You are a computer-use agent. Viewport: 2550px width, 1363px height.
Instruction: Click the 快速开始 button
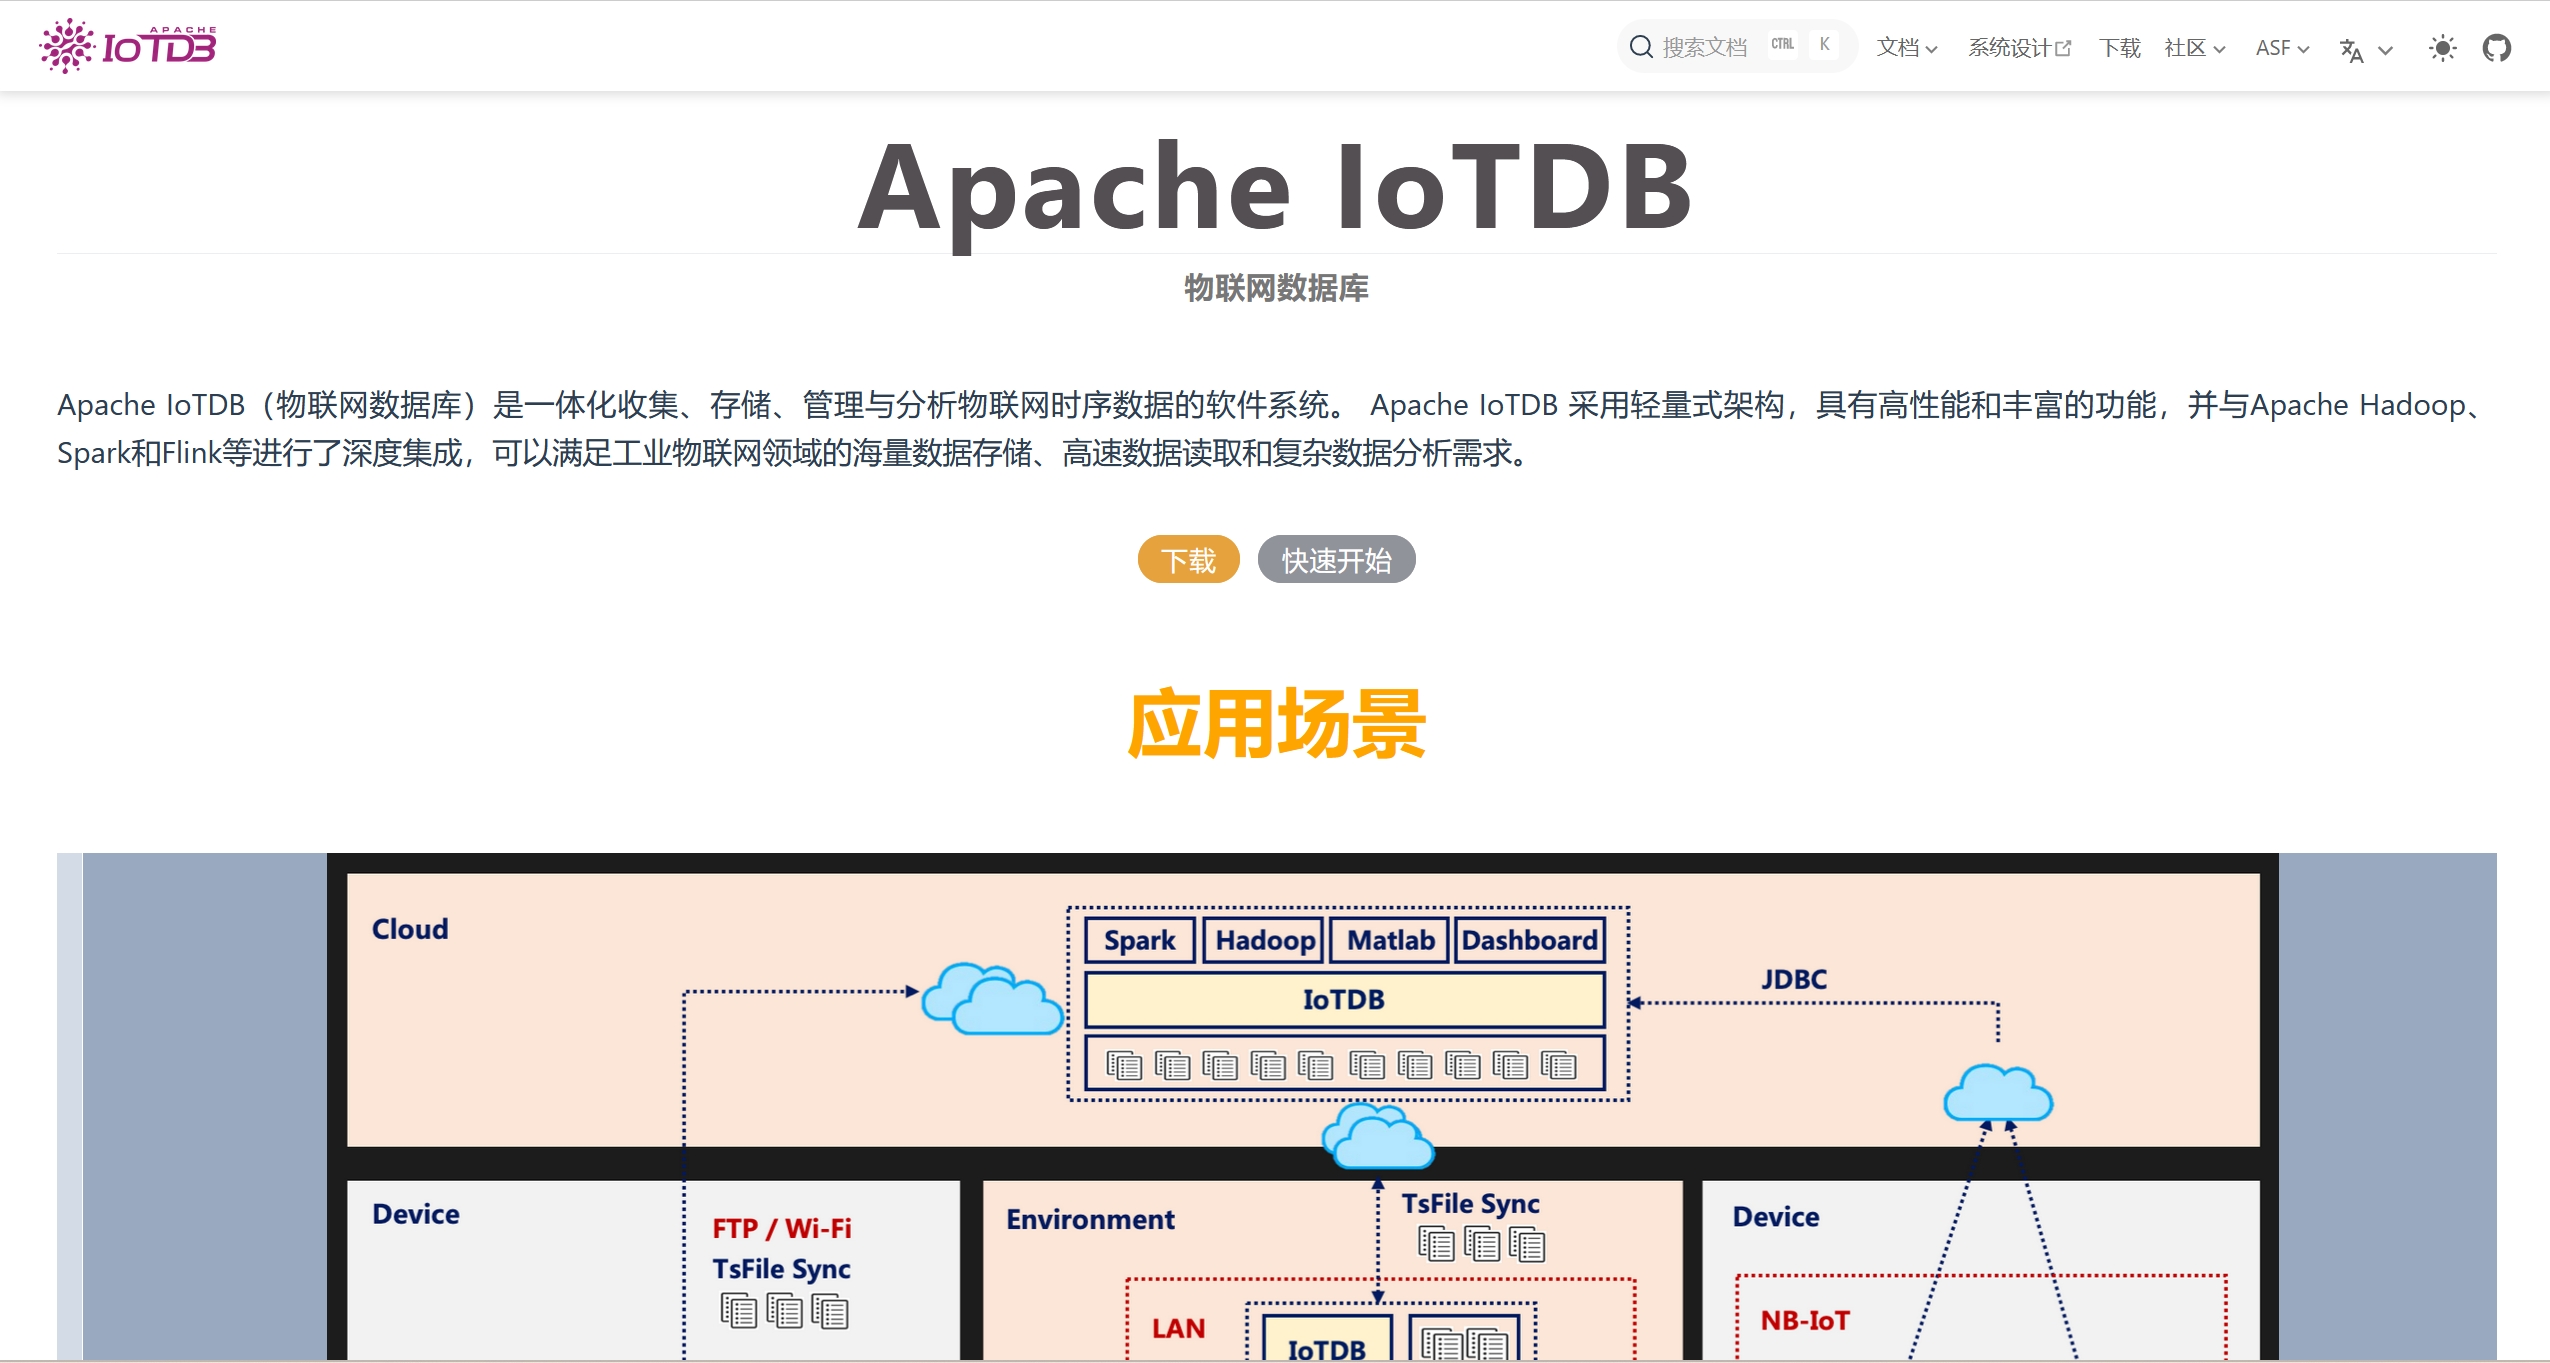(x=1336, y=559)
